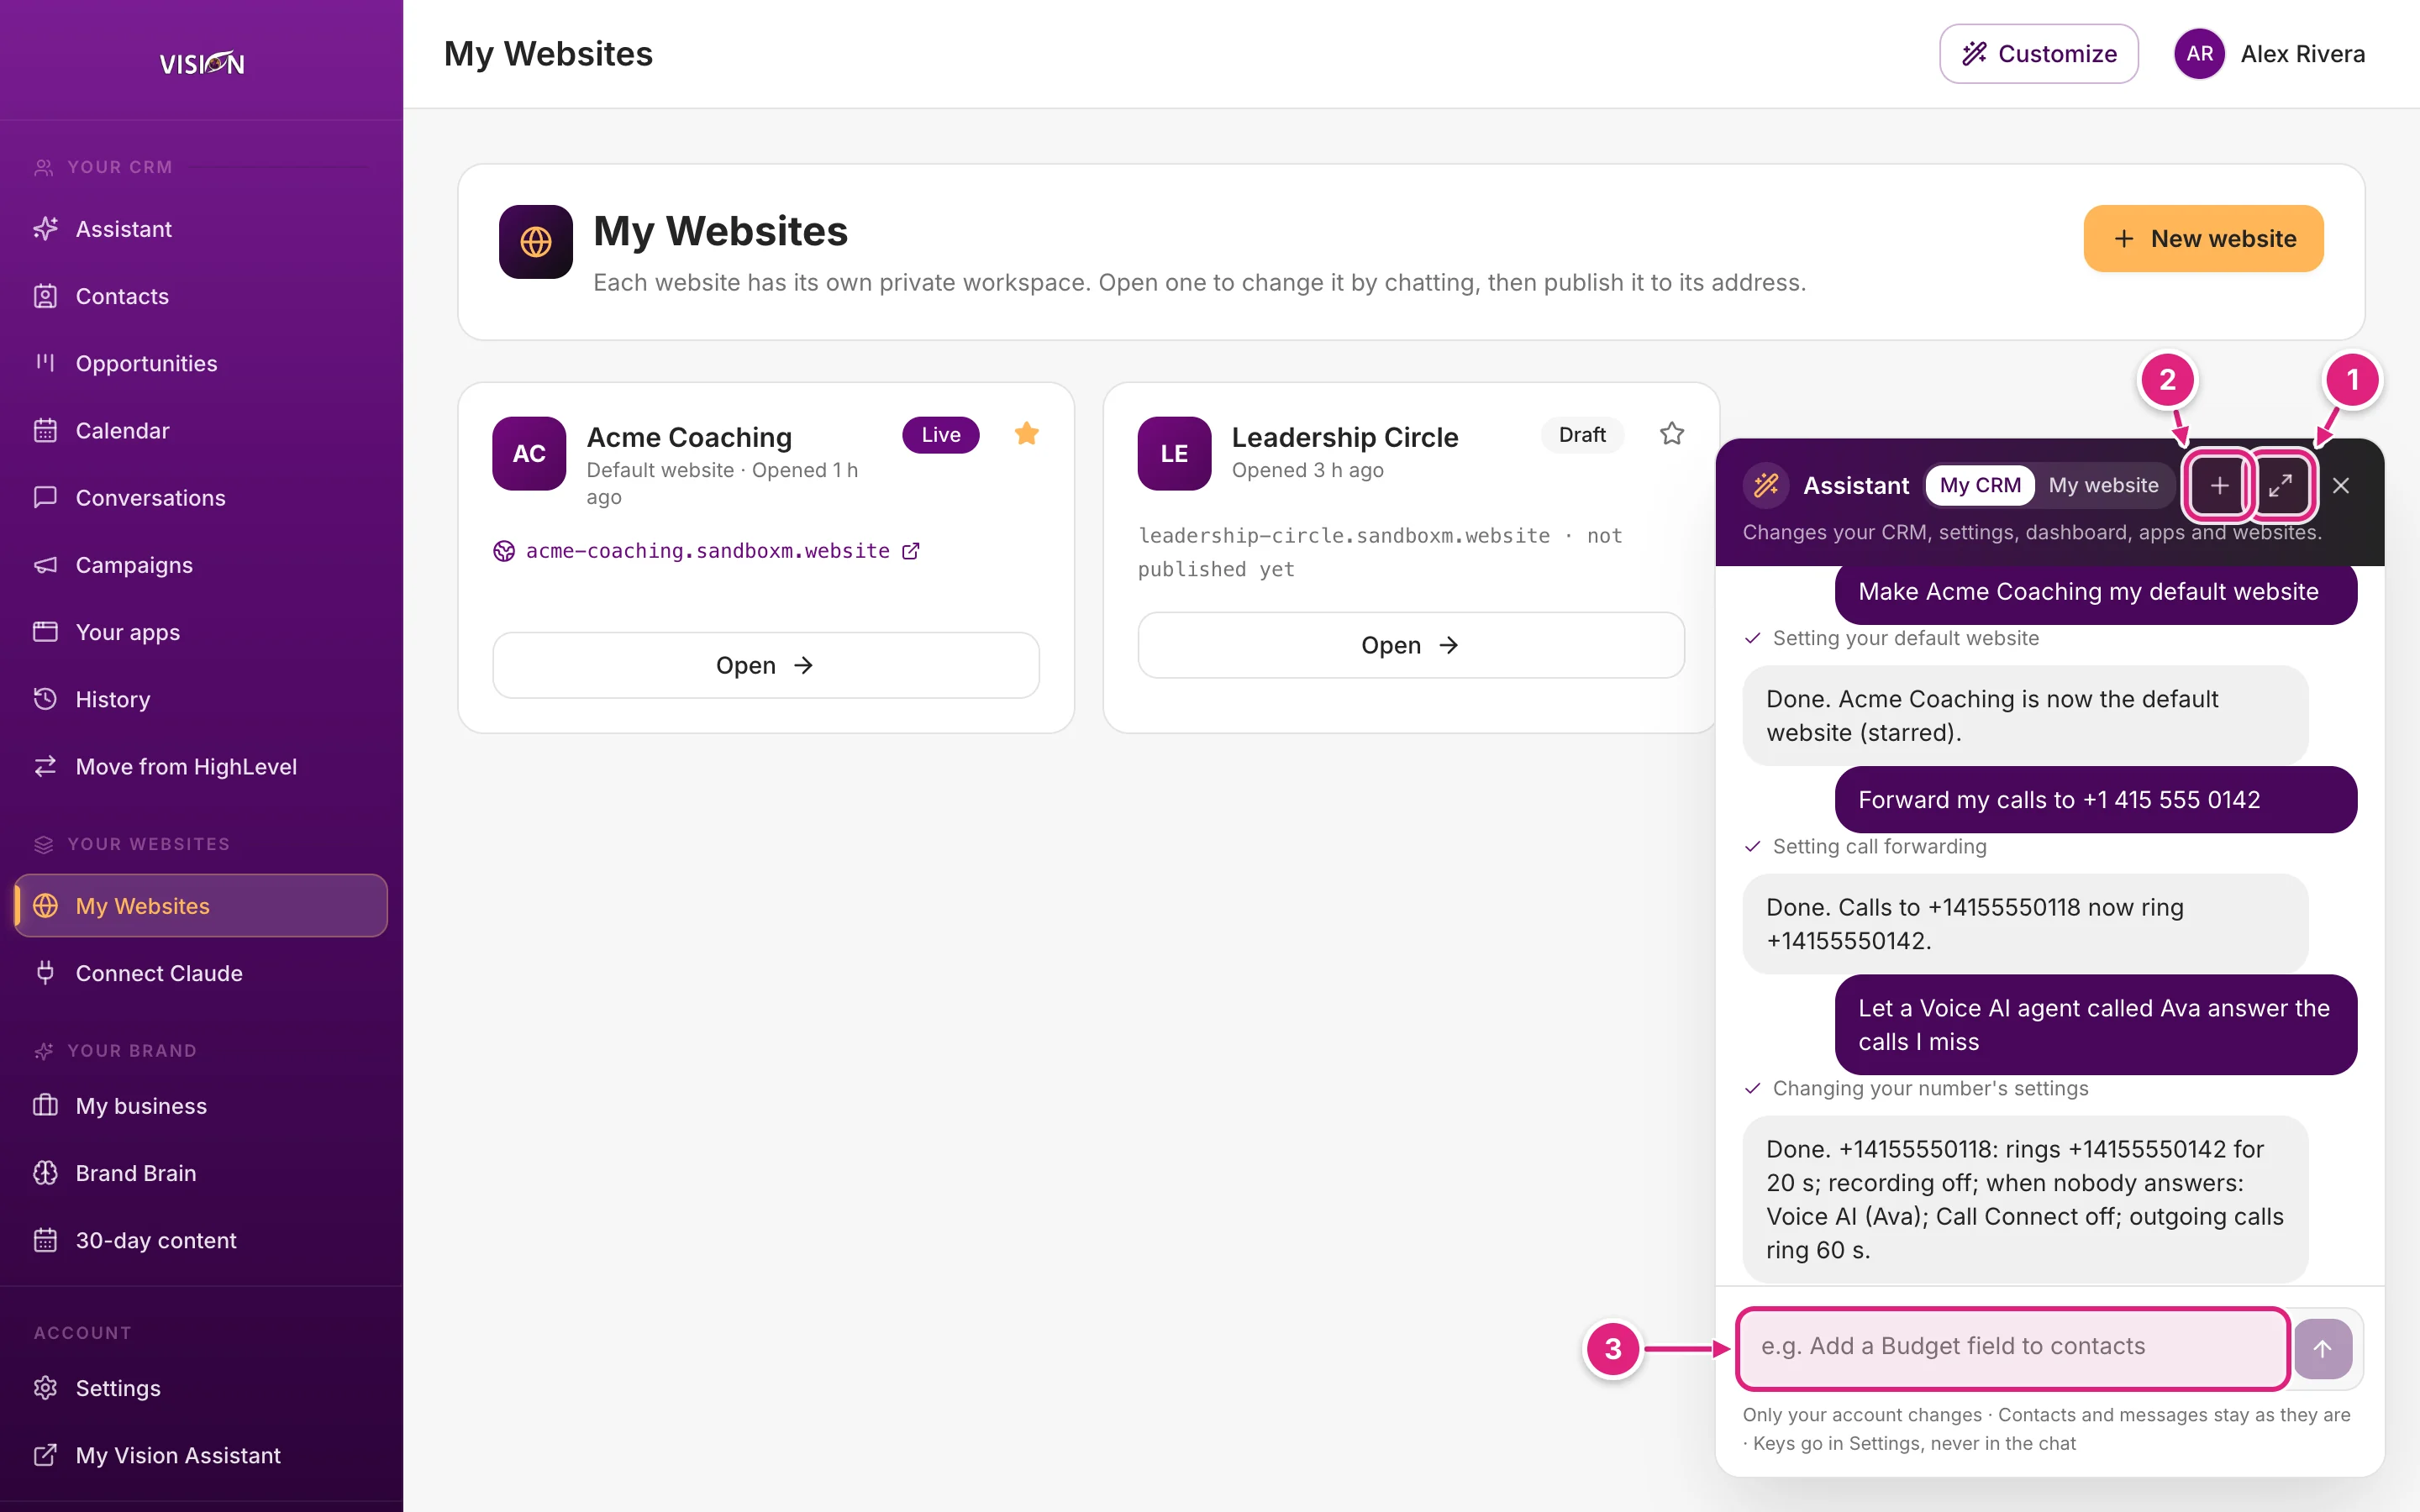The image size is (2420, 1512).
Task: Click the VISION logo
Action: click(x=202, y=64)
